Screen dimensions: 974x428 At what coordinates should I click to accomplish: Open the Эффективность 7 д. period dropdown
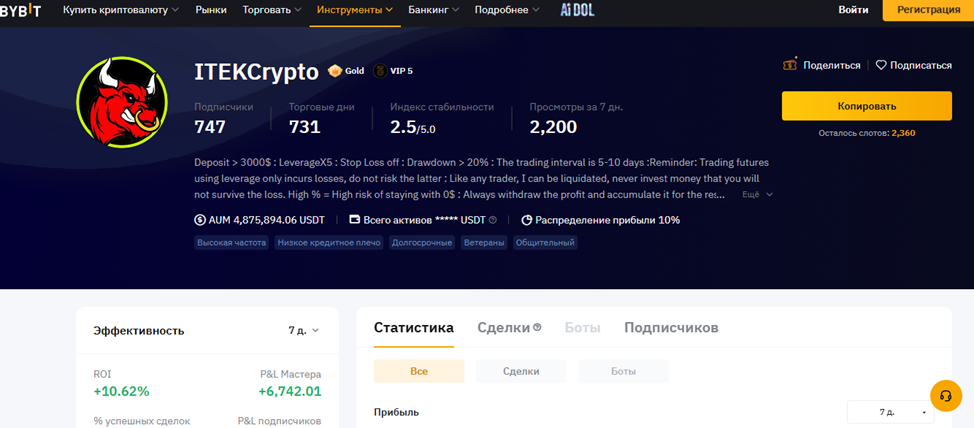[x=303, y=330]
